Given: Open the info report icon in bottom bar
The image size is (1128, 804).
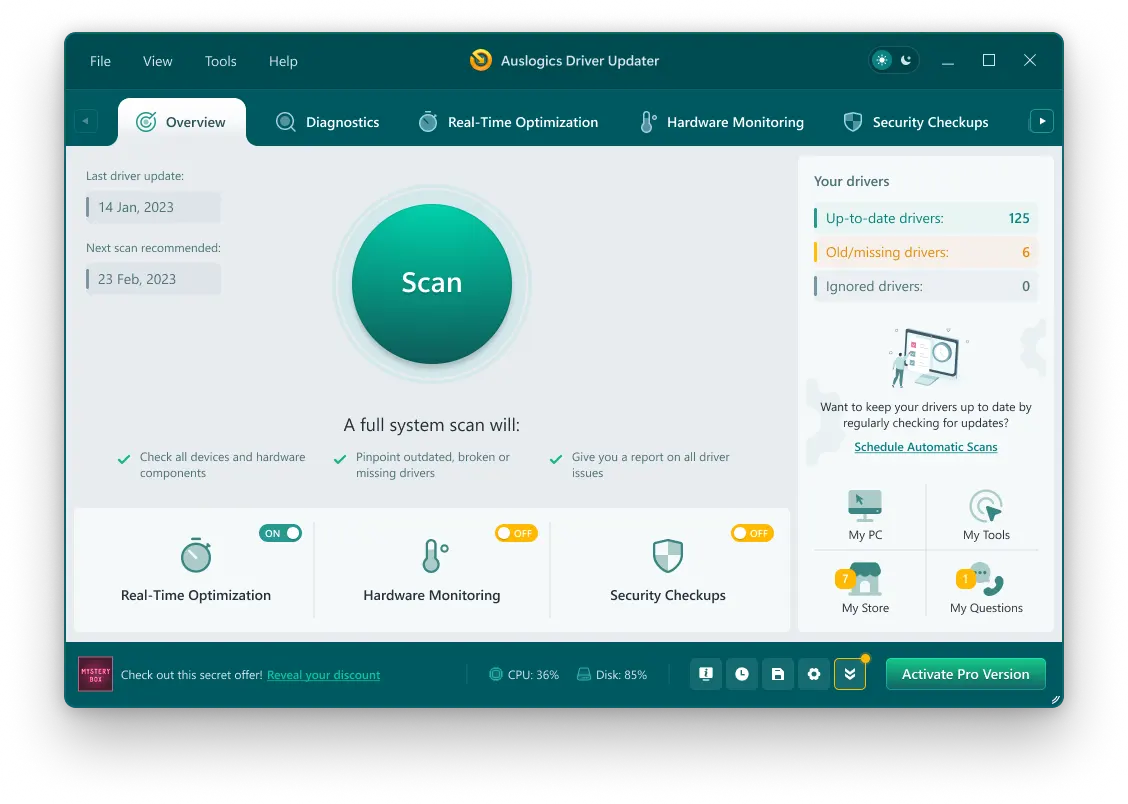Looking at the screenshot, I should [x=706, y=674].
